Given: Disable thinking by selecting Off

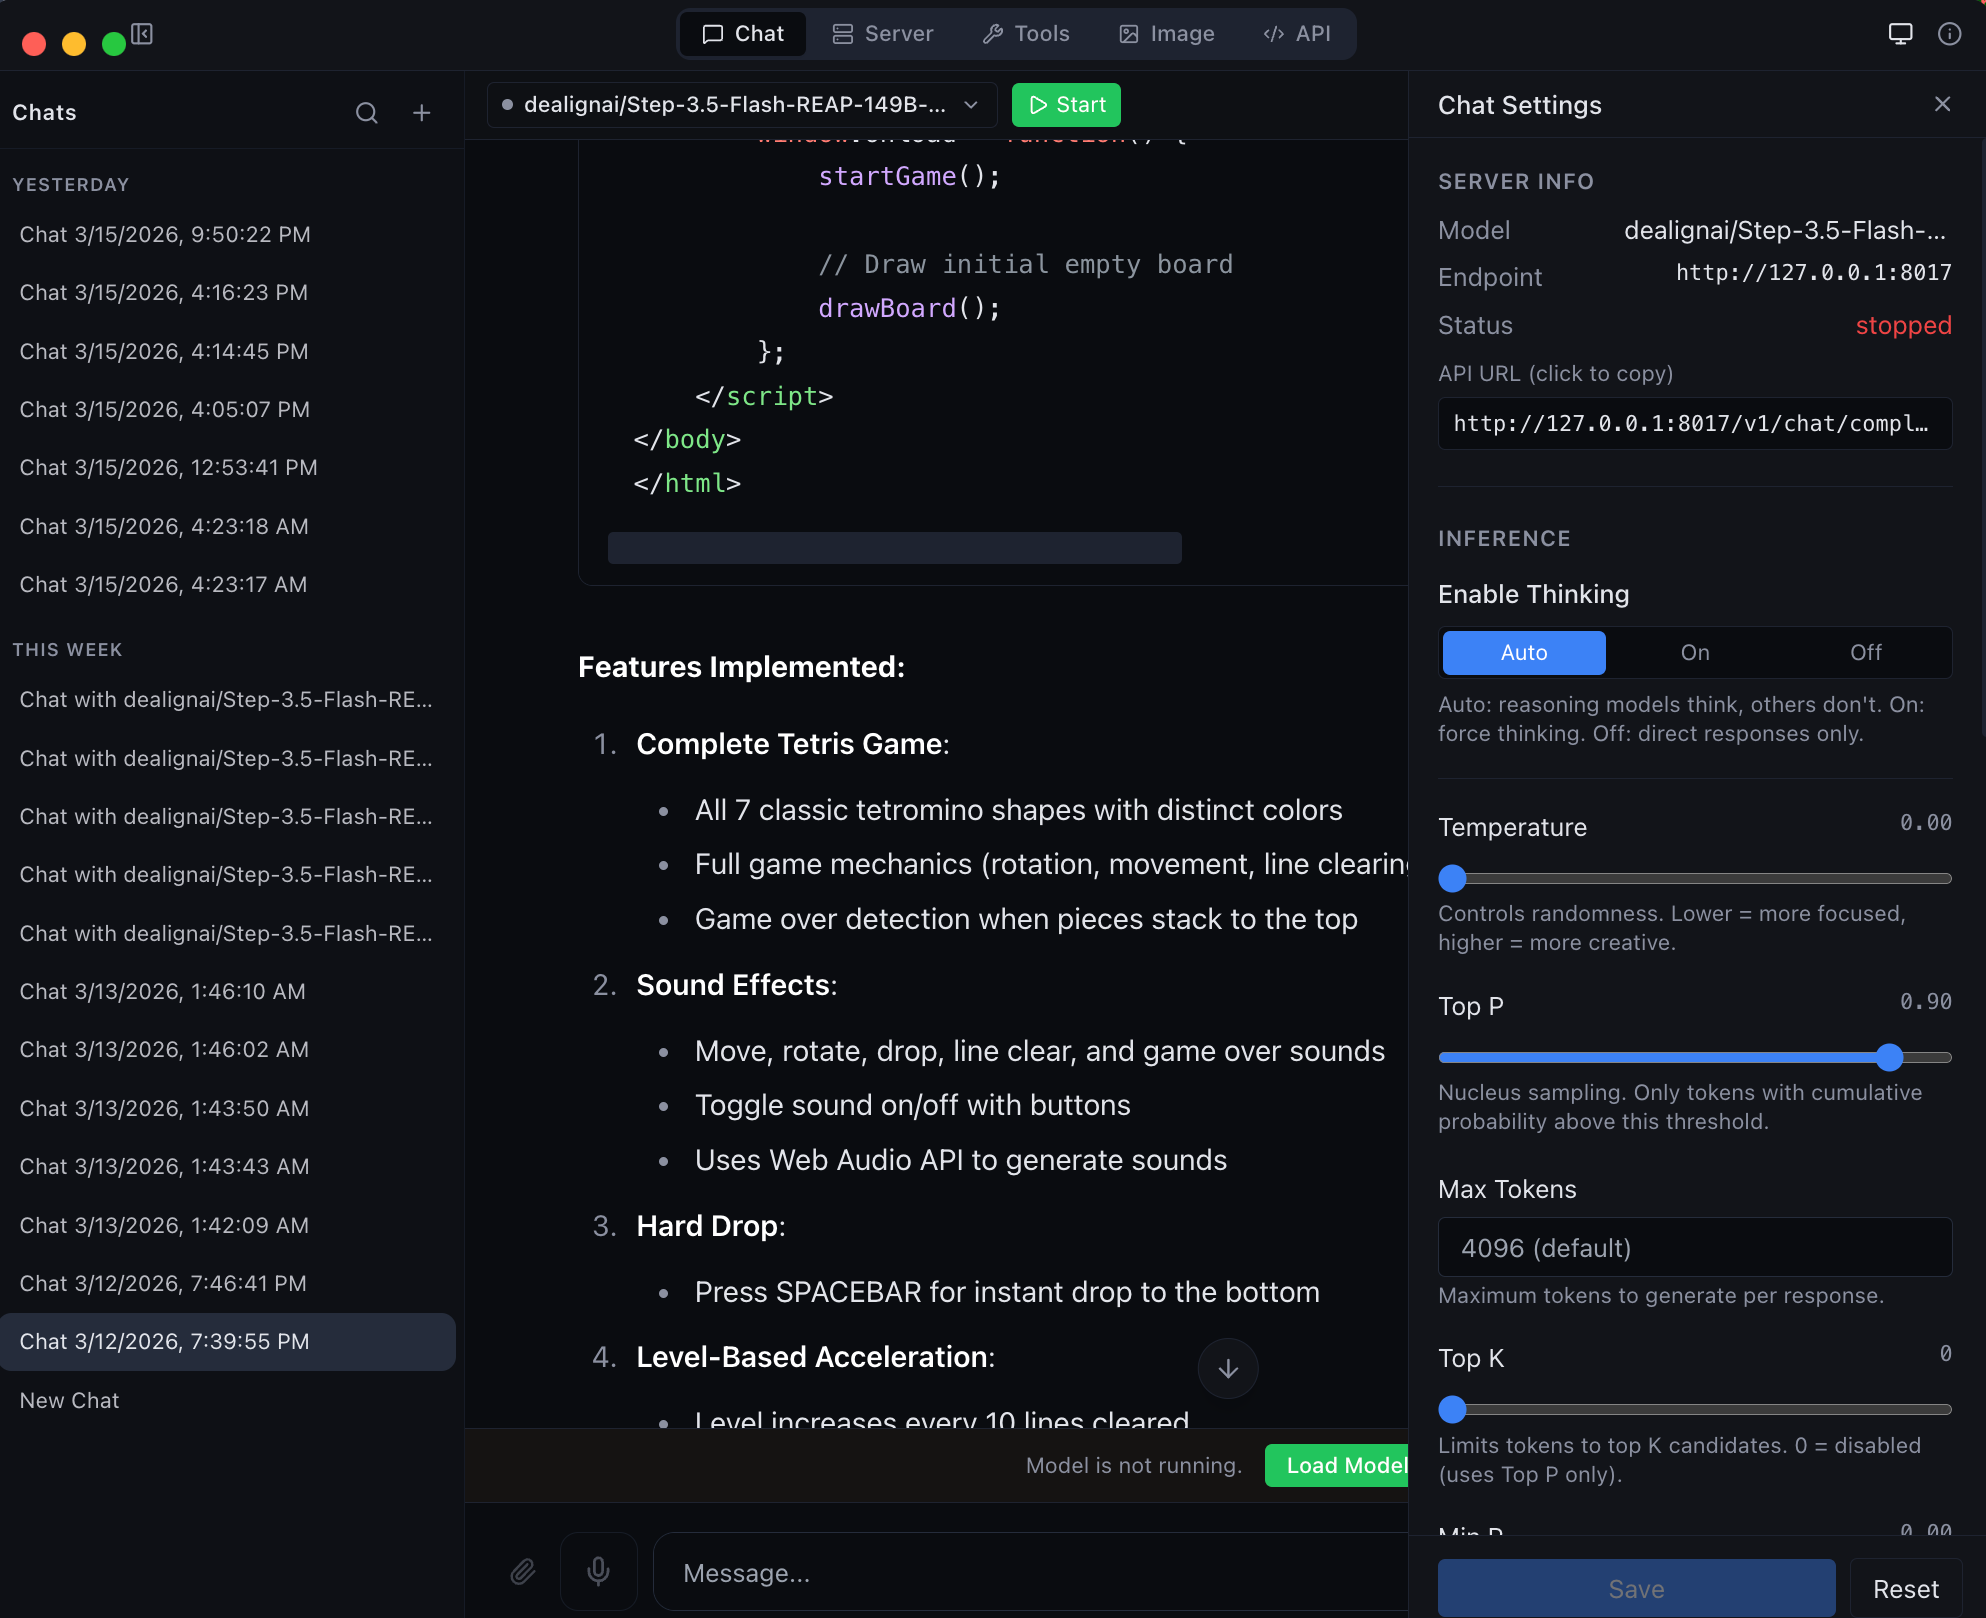Looking at the screenshot, I should [1864, 652].
